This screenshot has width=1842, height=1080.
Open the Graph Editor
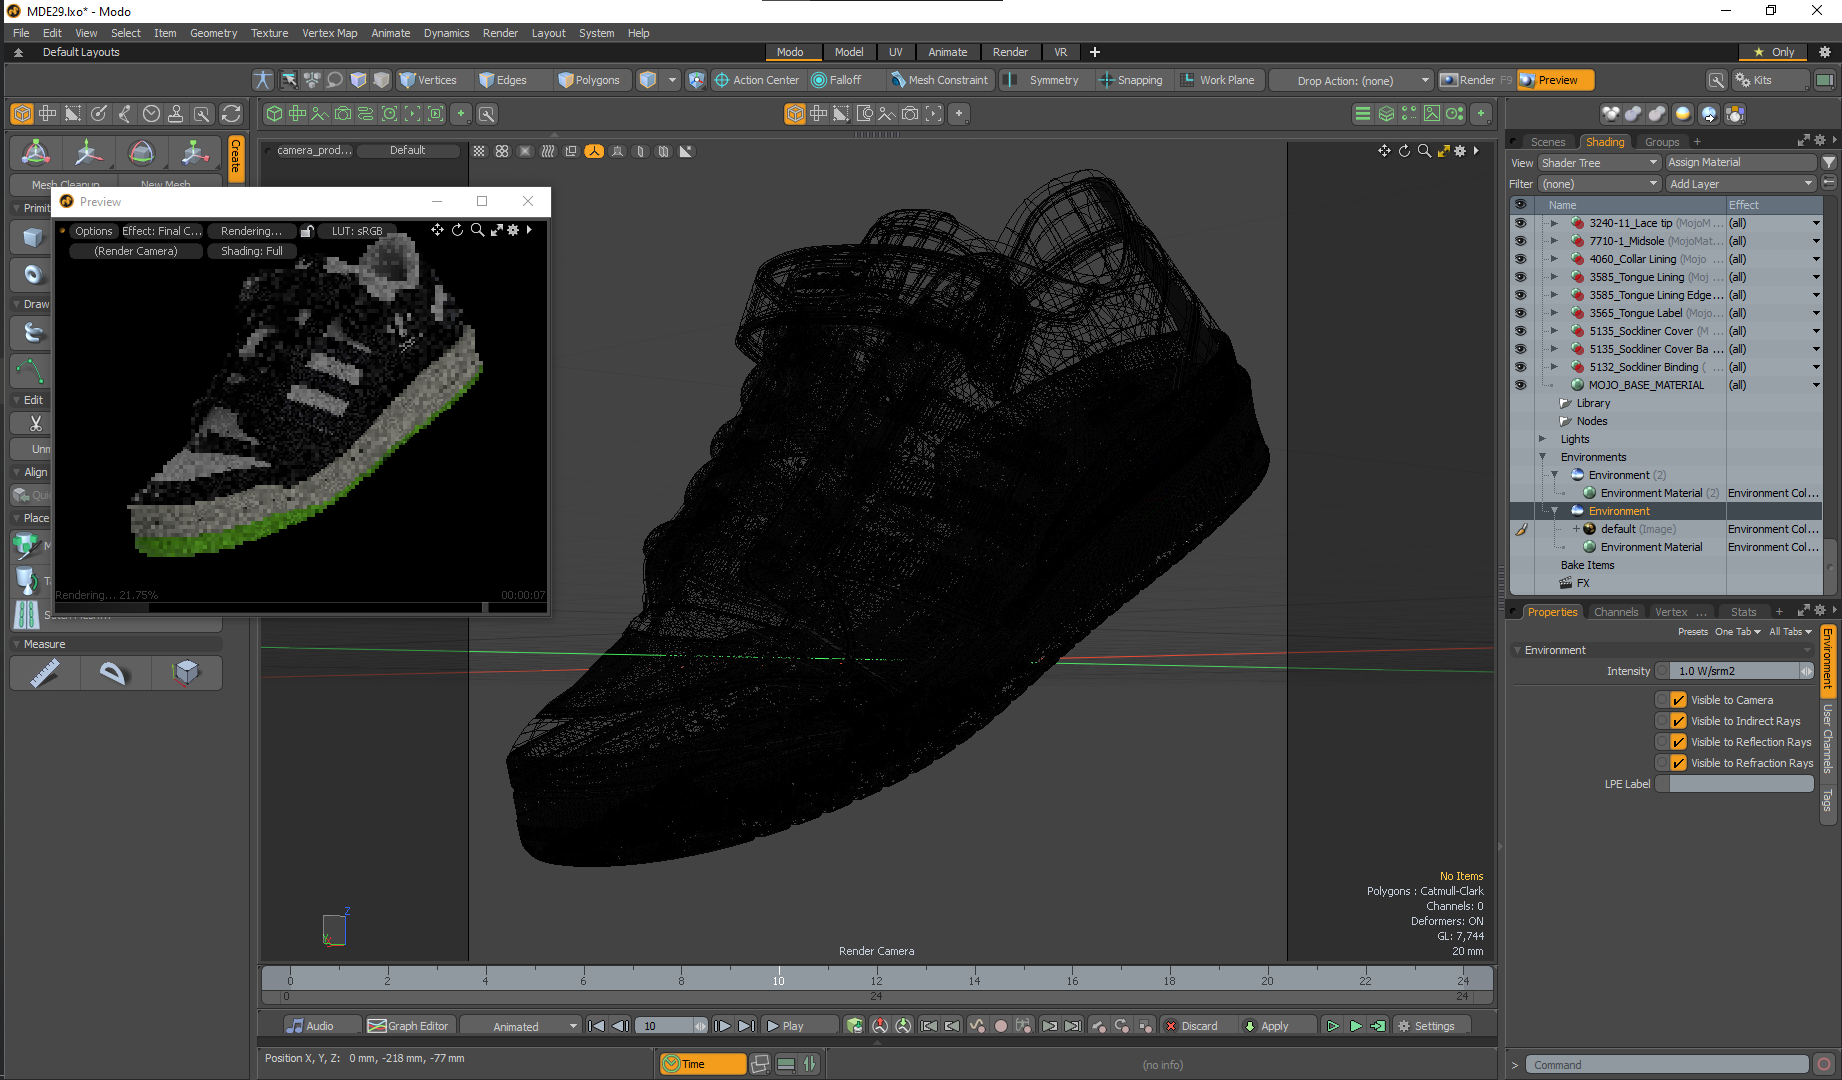pyautogui.click(x=408, y=1026)
